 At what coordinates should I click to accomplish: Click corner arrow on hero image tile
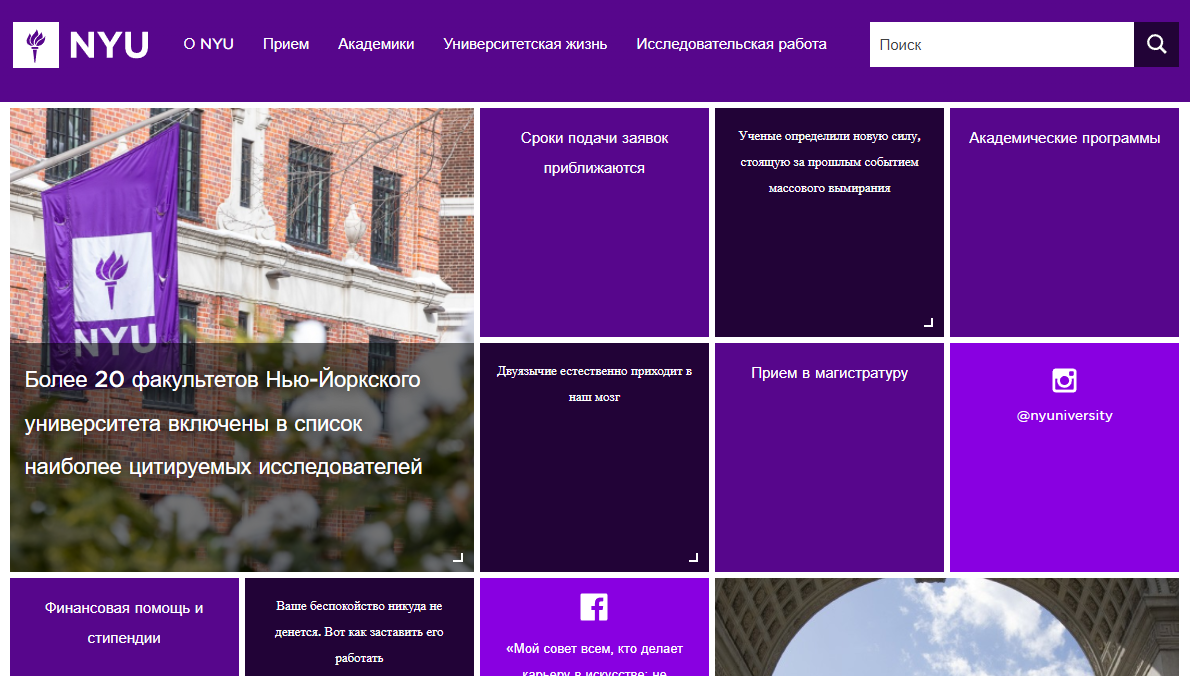[458, 558]
